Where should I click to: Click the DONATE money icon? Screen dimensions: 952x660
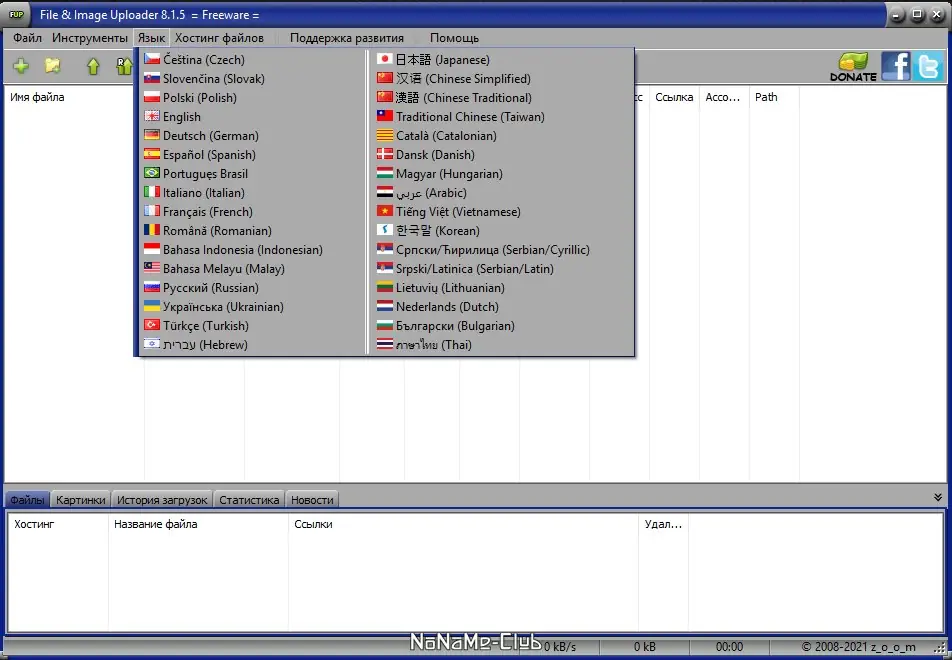tap(853, 67)
